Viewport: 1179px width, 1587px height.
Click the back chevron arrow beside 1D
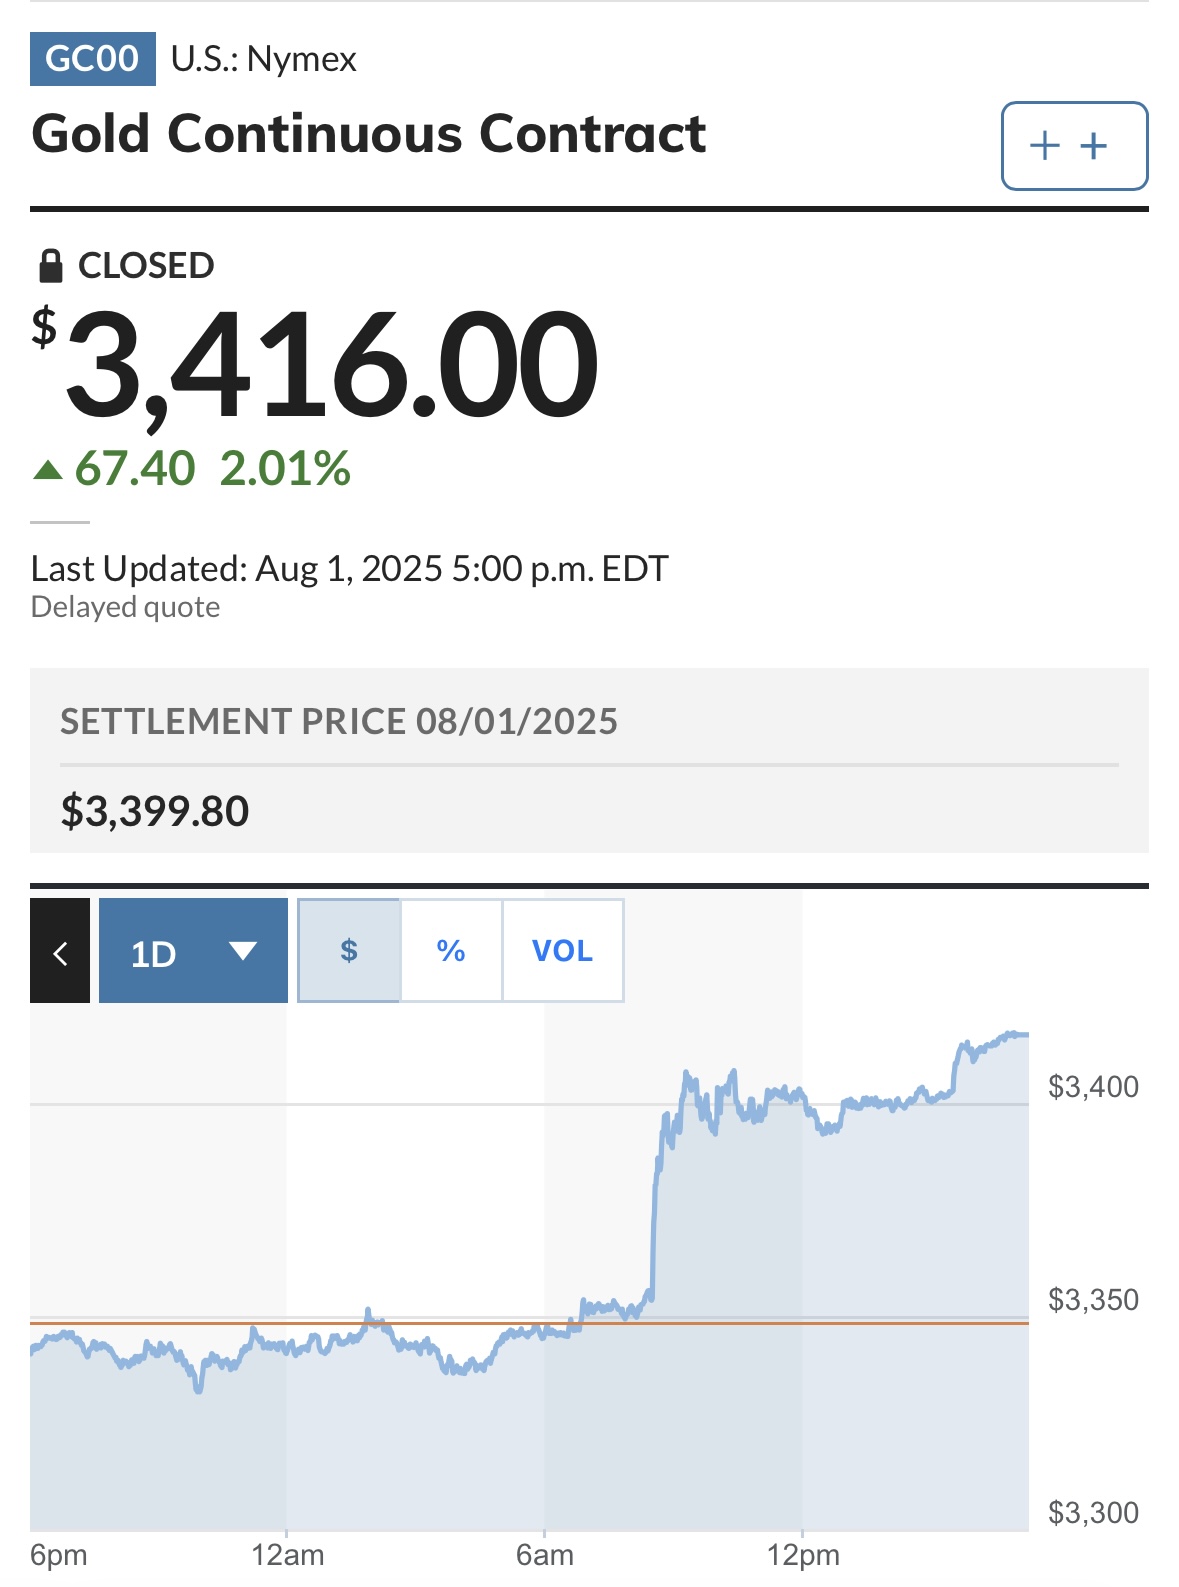pyautogui.click(x=60, y=951)
